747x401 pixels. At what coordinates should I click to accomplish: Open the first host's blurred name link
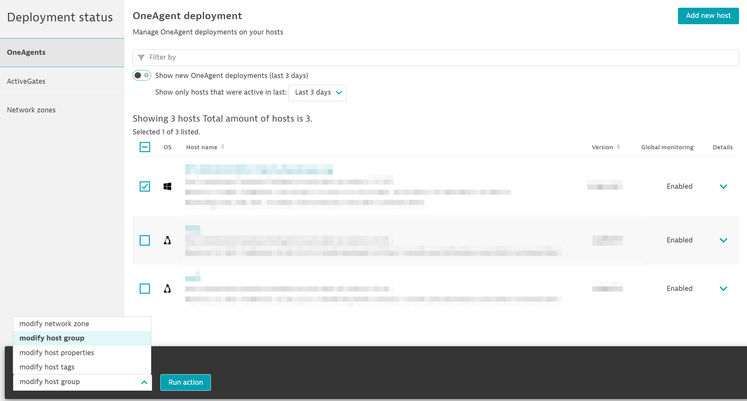[259, 170]
